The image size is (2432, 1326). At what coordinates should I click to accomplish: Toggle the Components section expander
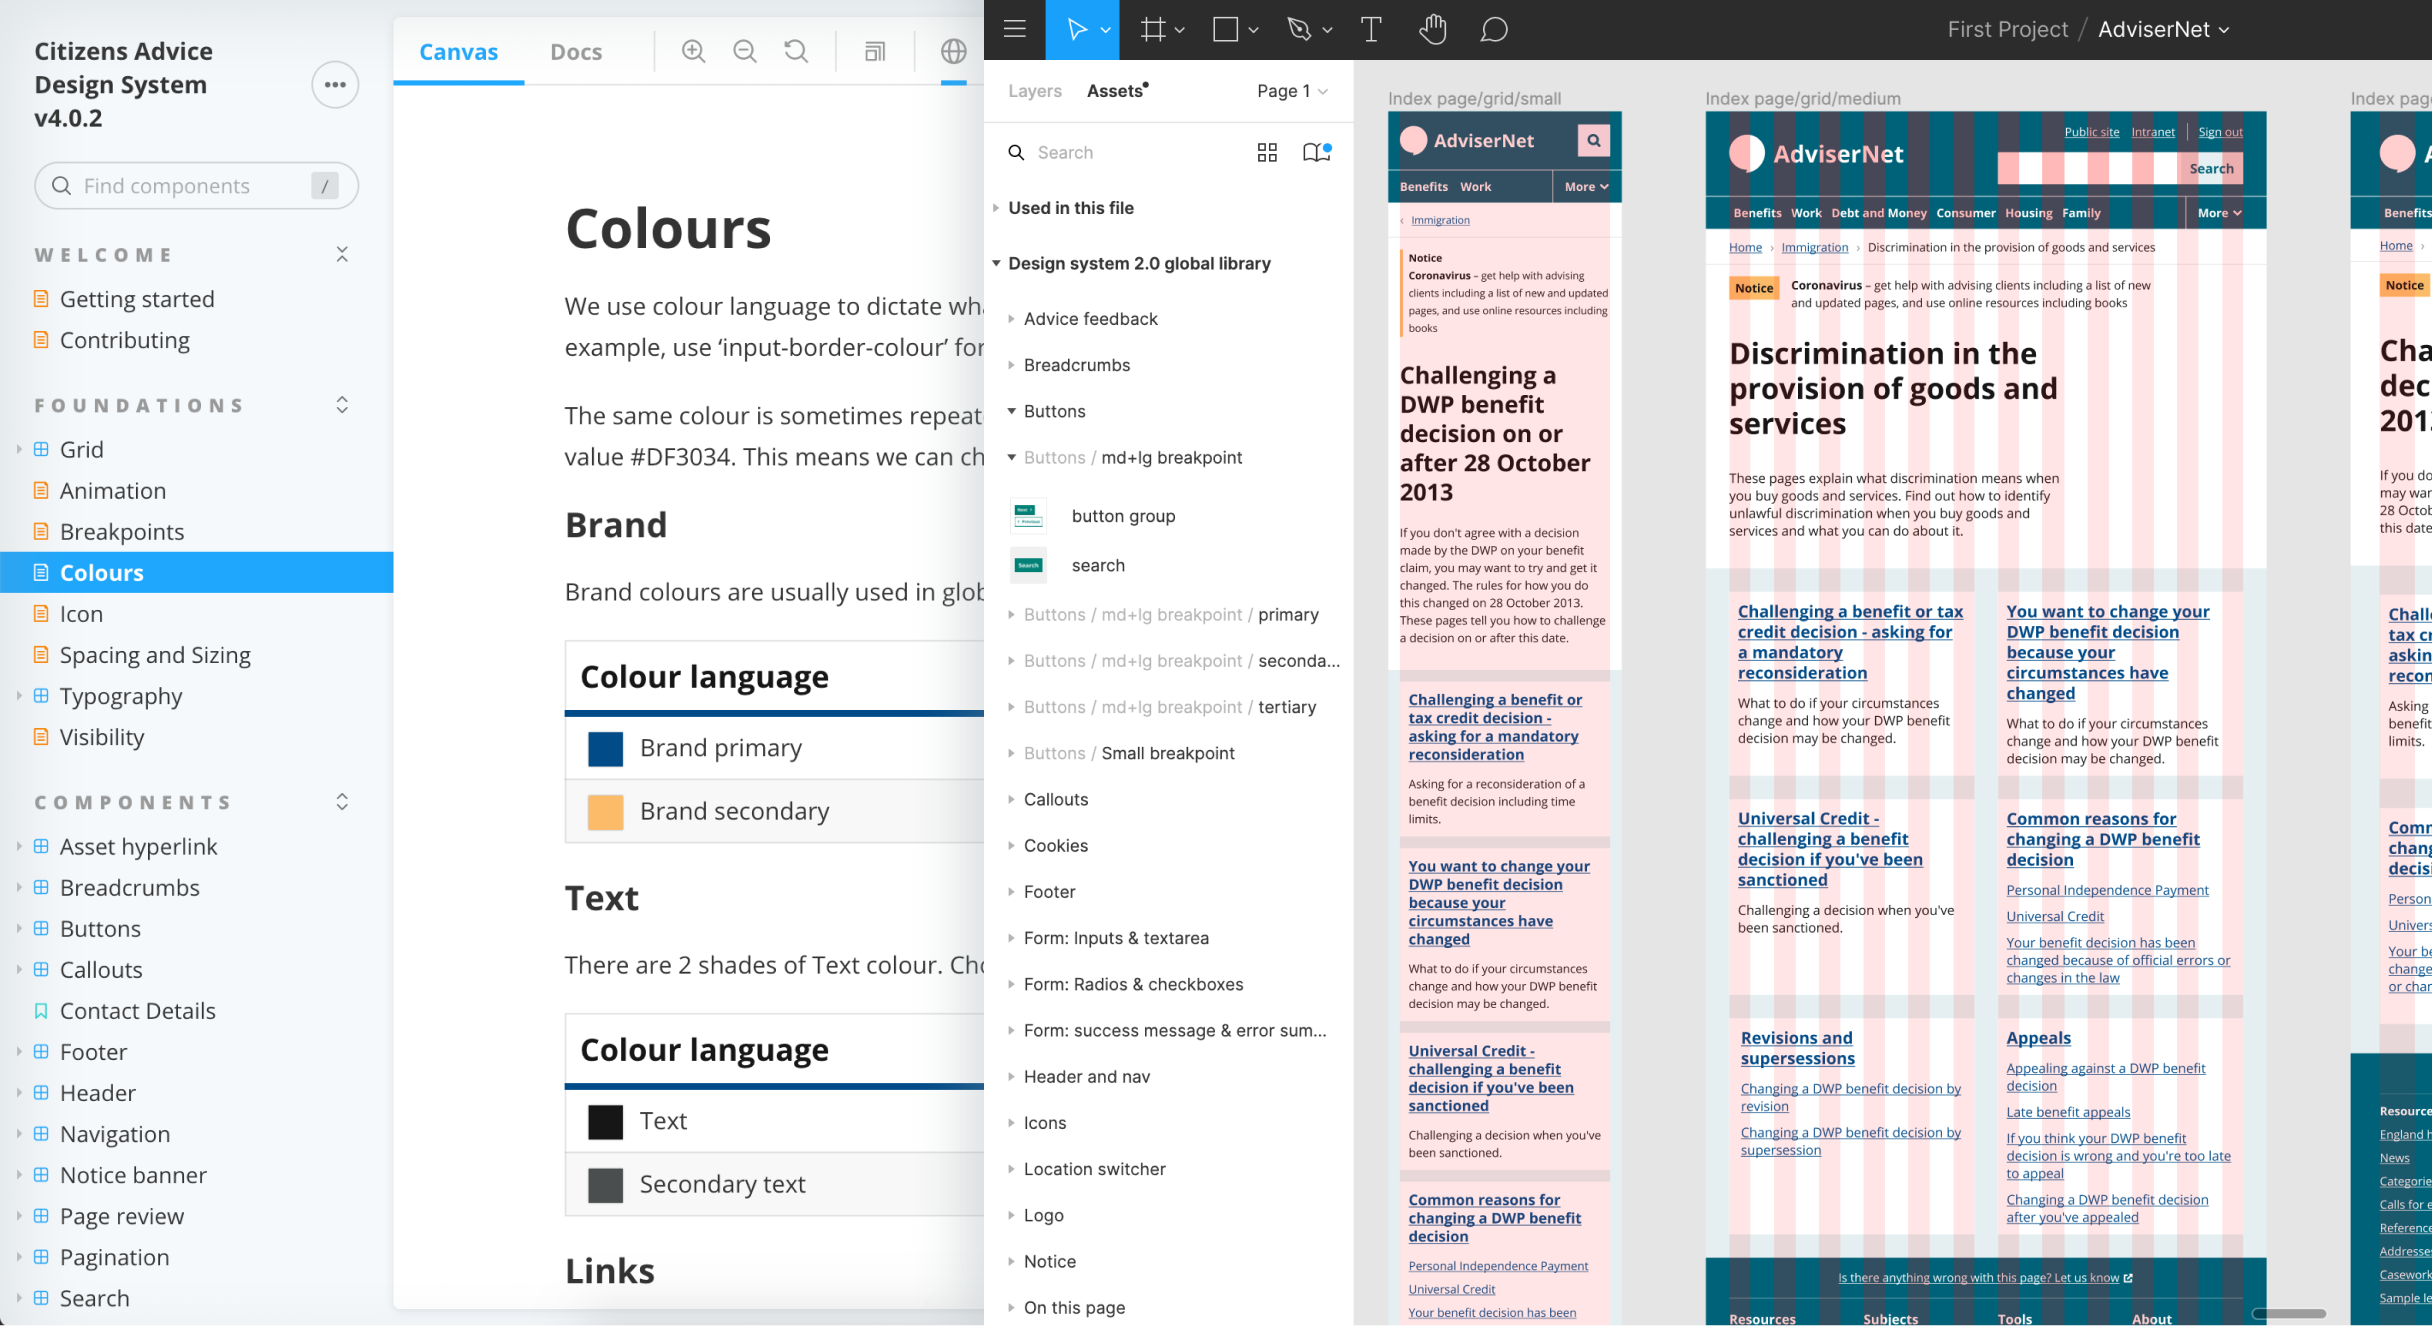click(x=342, y=802)
